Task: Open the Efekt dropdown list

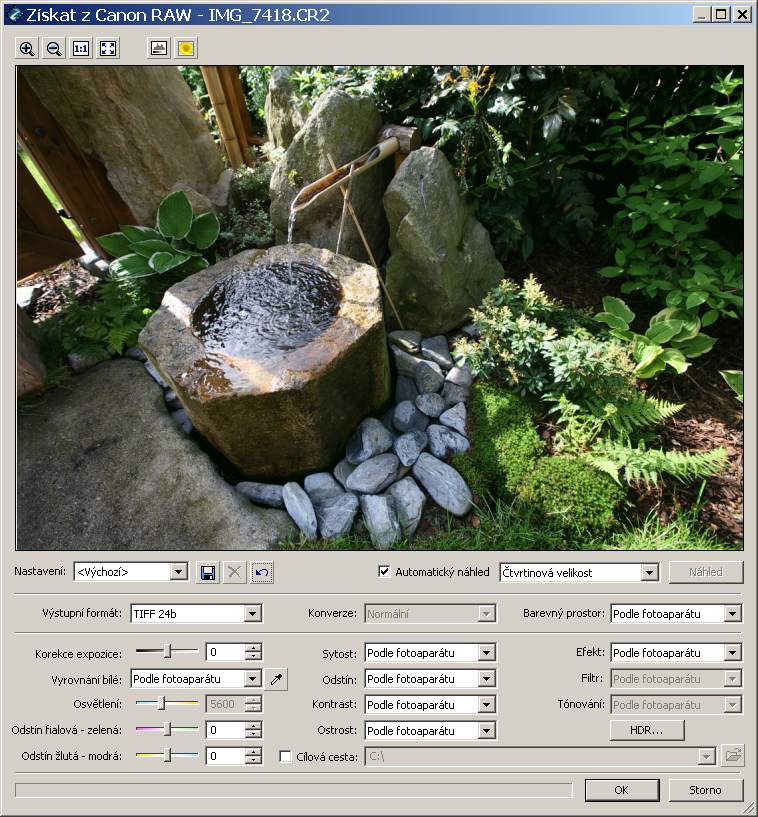Action: pyautogui.click(x=733, y=653)
